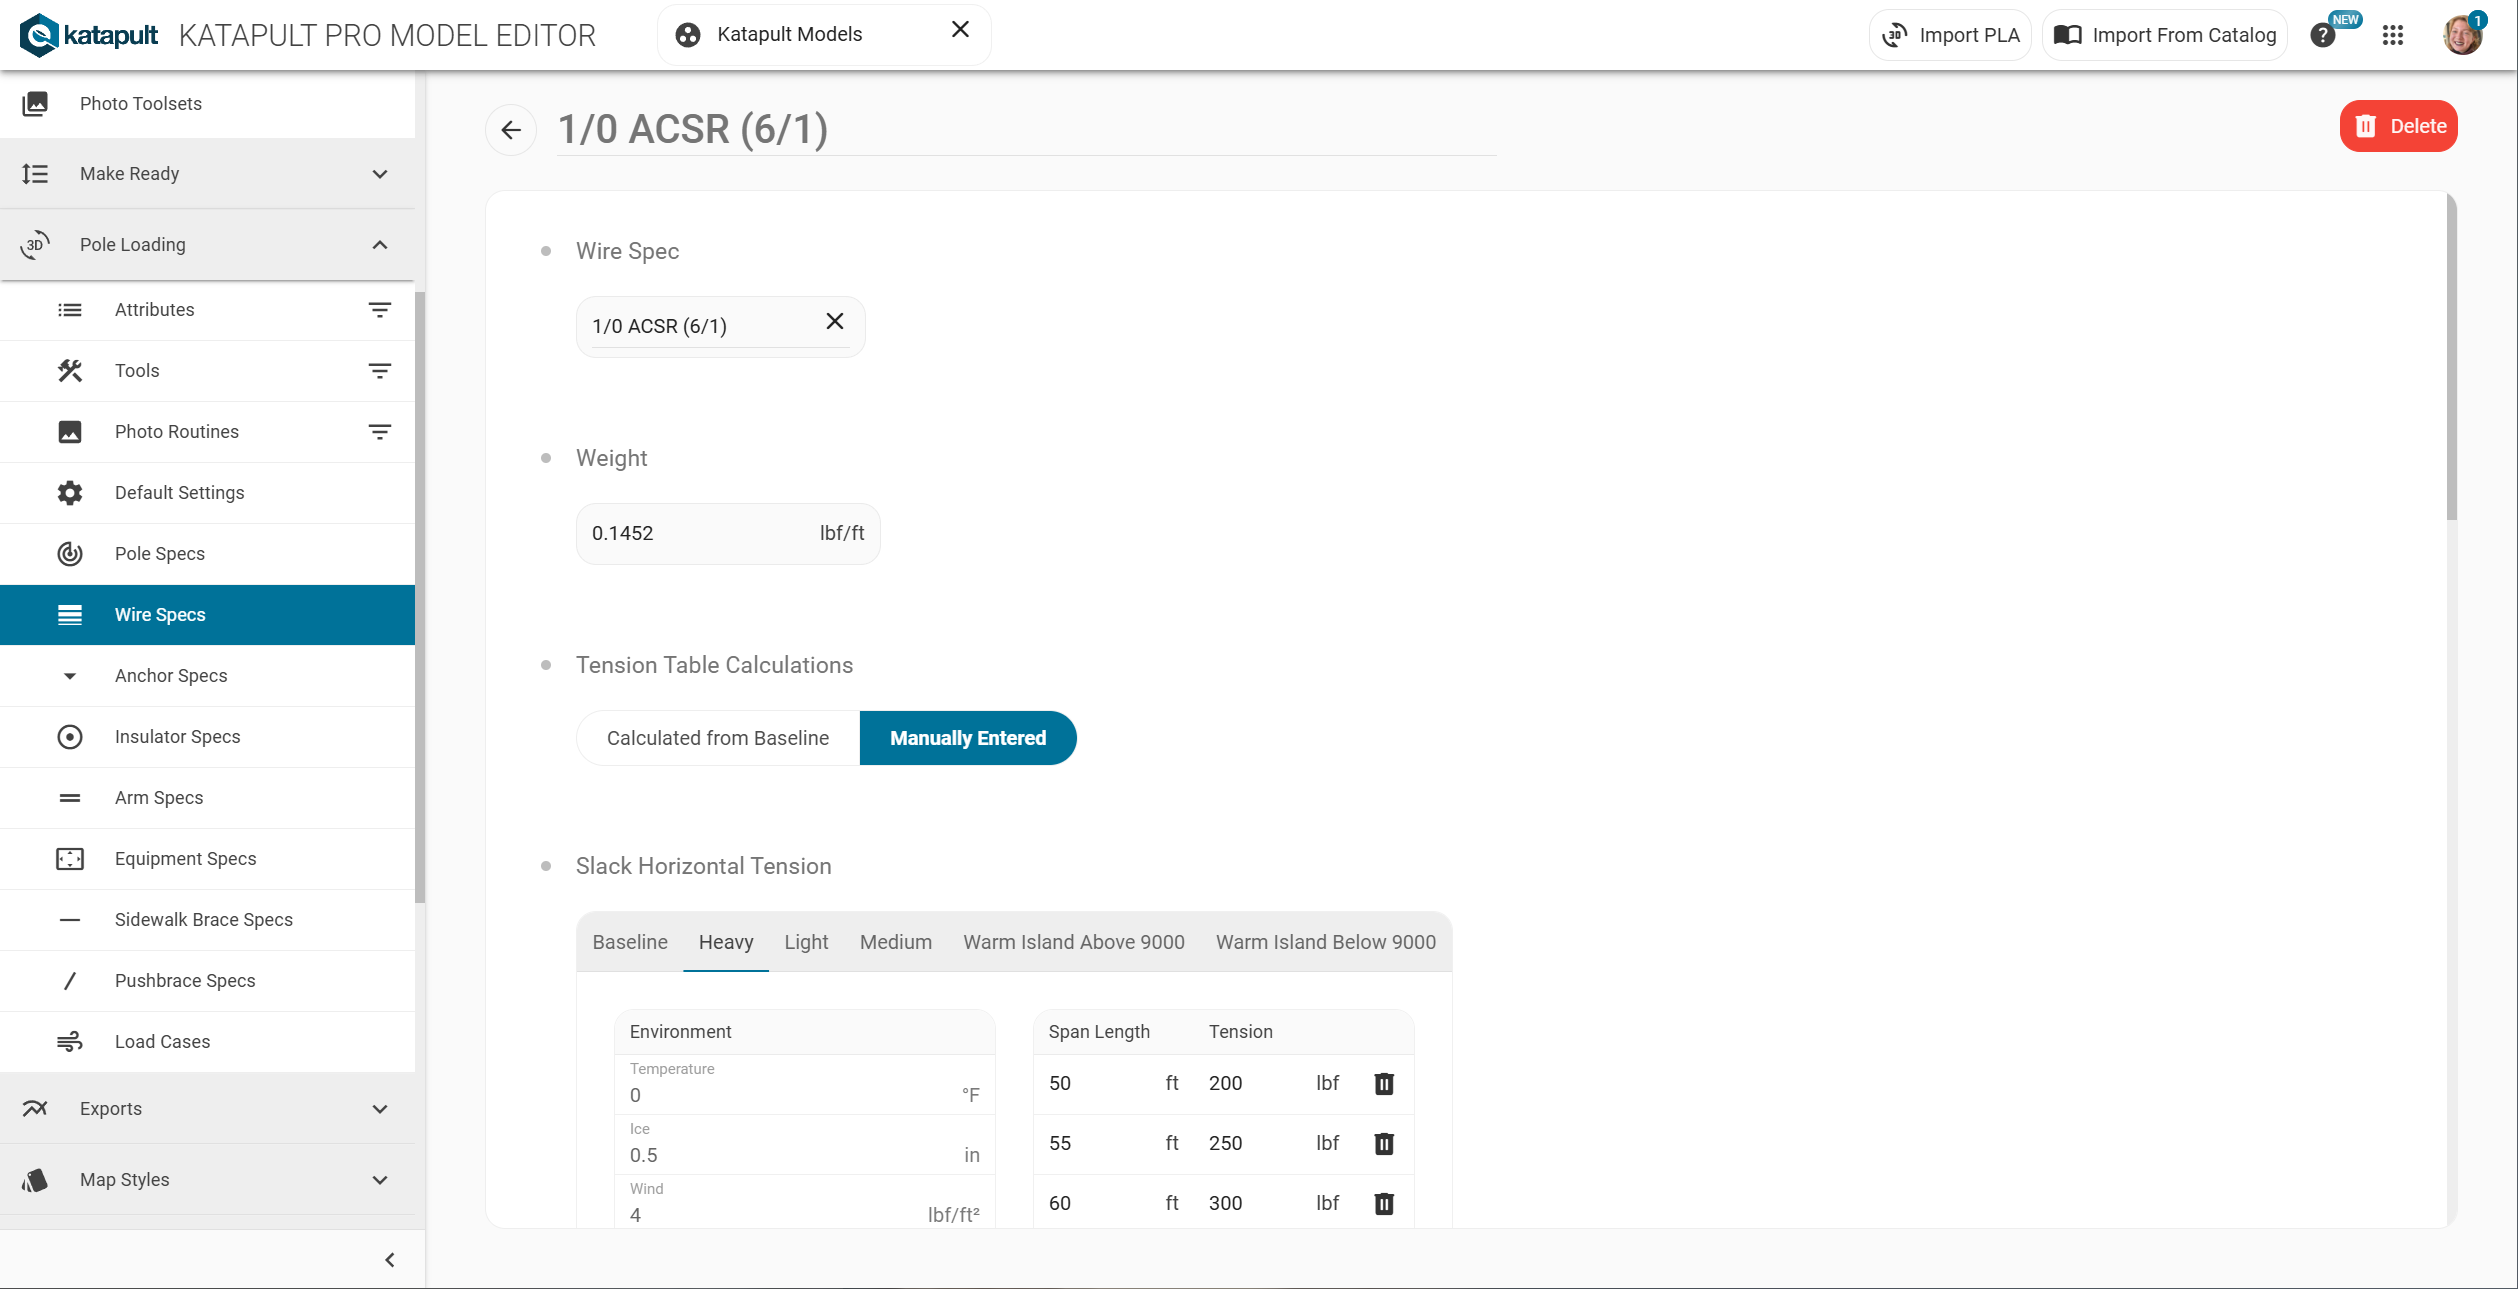Select Manually Entered tension option

[967, 738]
